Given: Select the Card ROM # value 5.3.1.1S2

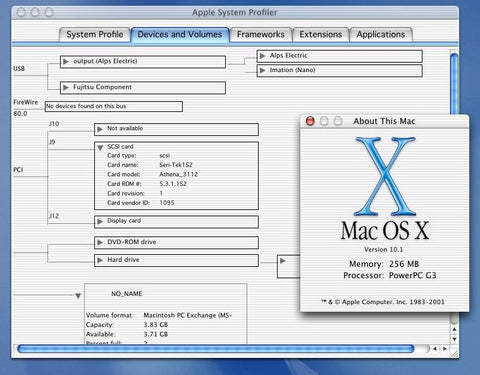Looking at the screenshot, I should [x=173, y=184].
